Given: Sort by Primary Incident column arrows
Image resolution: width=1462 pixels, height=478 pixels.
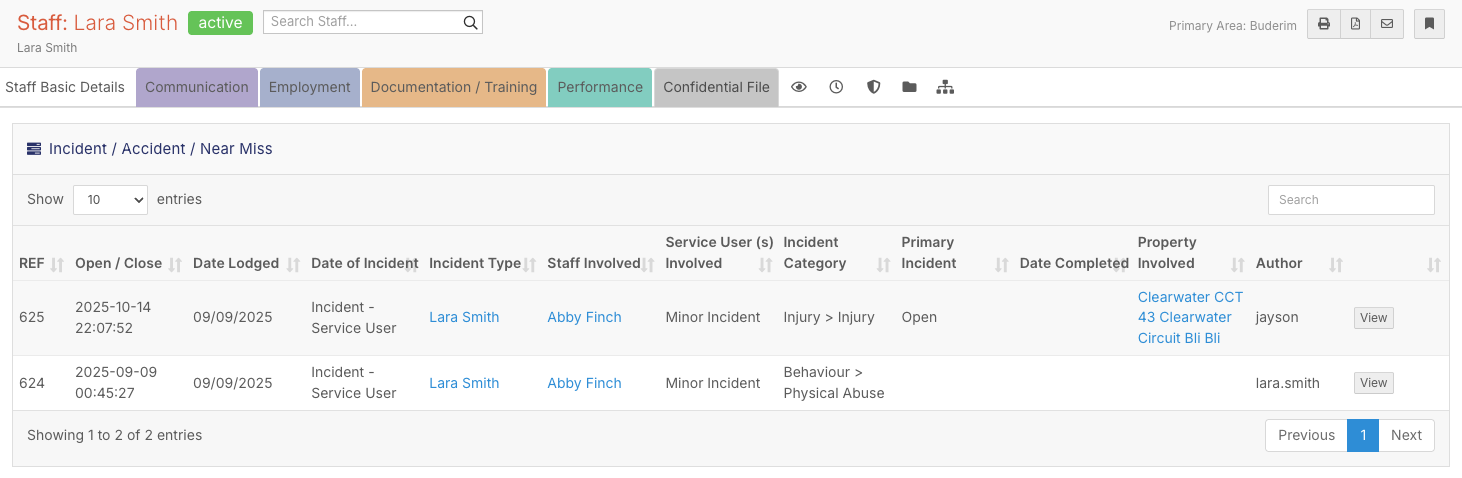Looking at the screenshot, I should (1001, 265).
